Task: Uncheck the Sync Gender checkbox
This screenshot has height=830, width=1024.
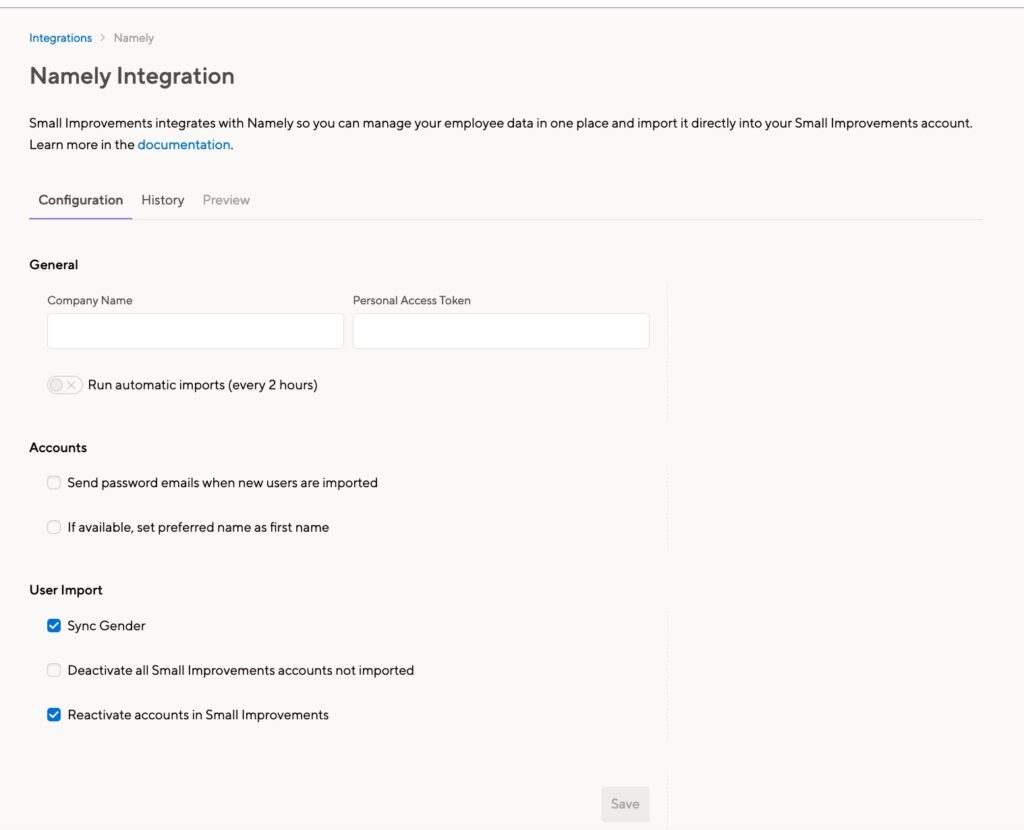Action: pos(54,626)
